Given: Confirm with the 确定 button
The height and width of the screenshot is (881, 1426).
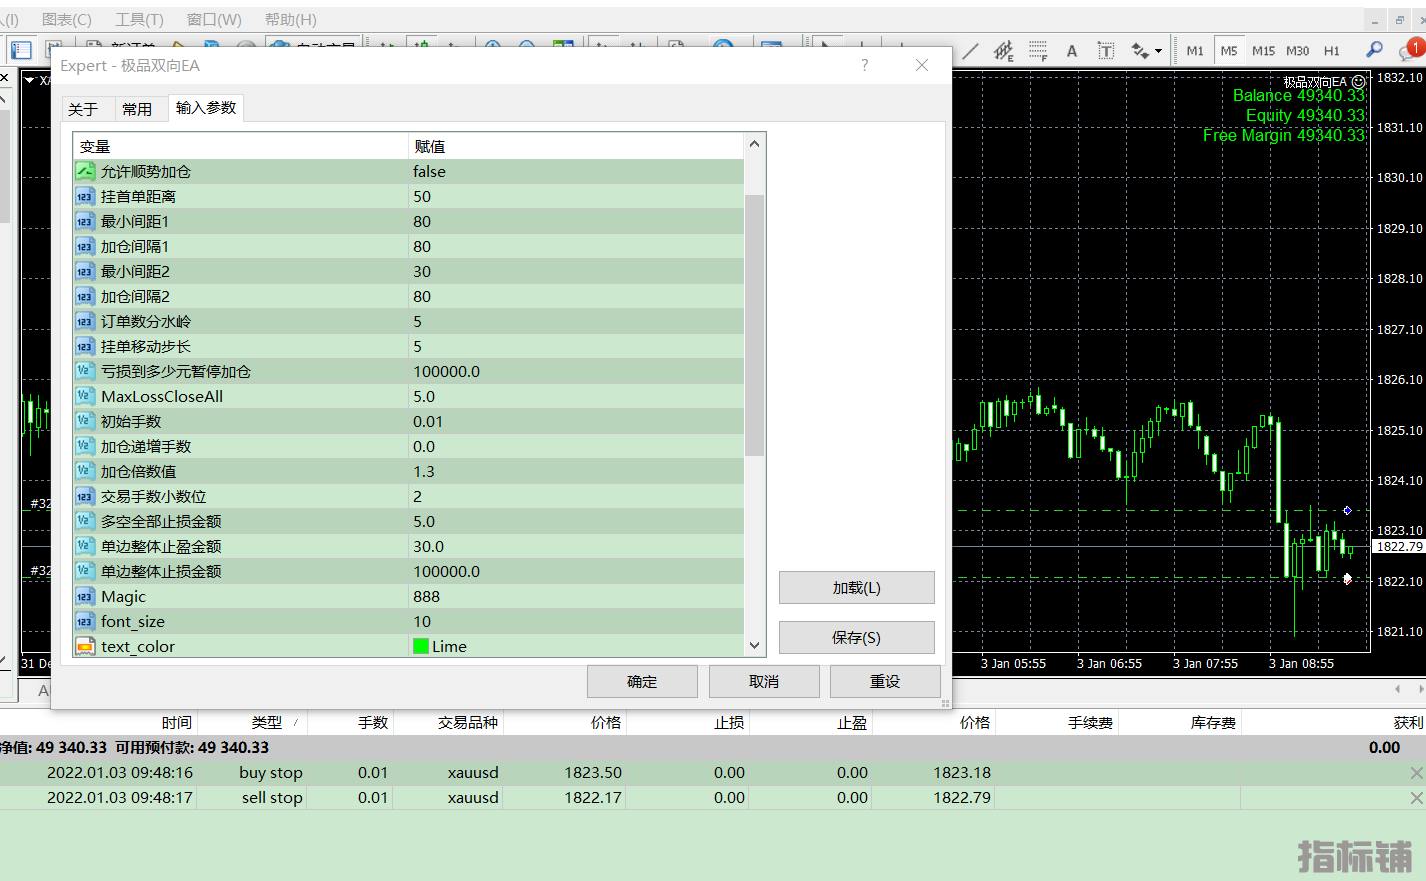Looking at the screenshot, I should (642, 682).
